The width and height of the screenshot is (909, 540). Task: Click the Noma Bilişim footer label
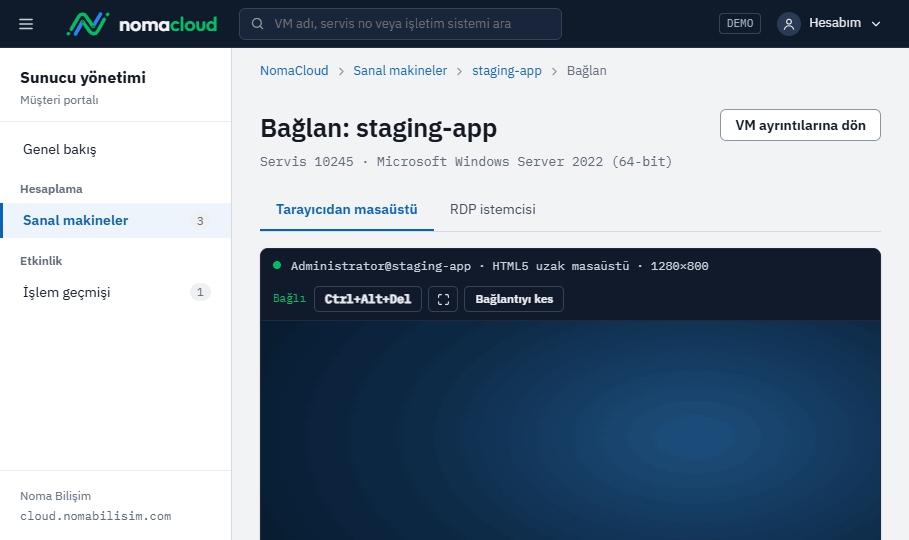click(x=56, y=496)
